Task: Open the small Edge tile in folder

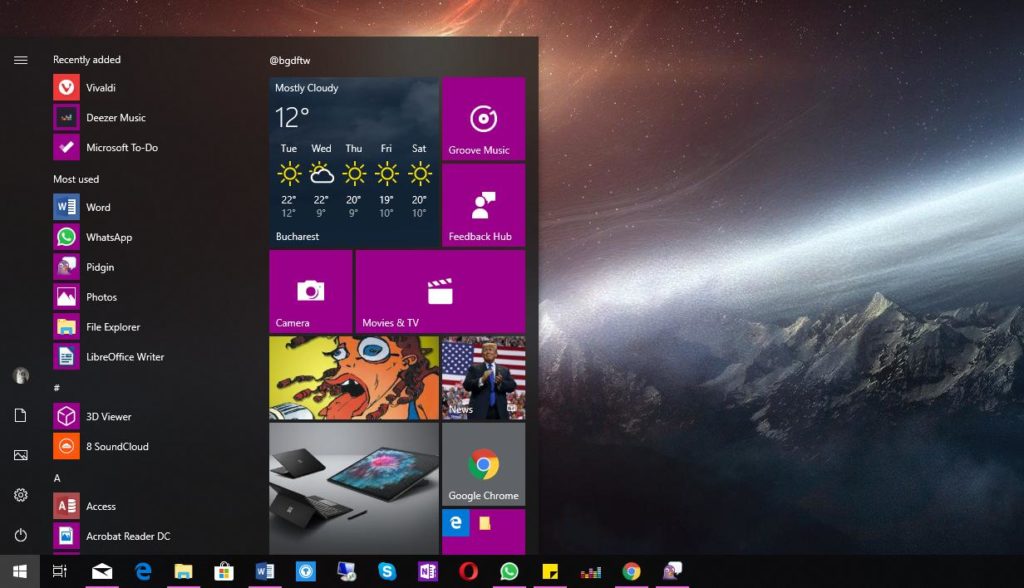Action: (456, 523)
